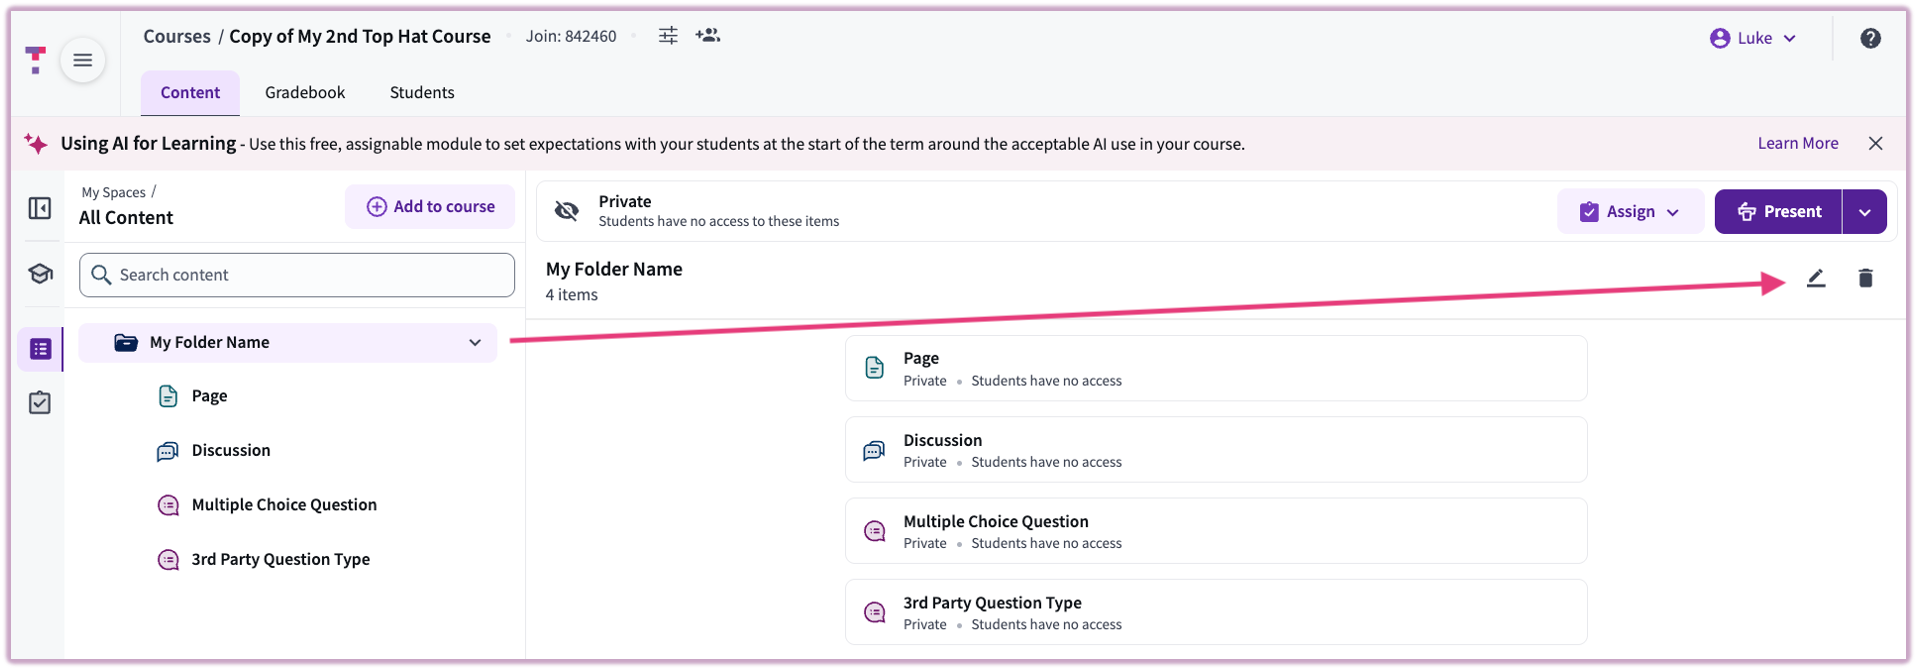The image size is (1916, 670).
Task: Click the Copy of My 2nd Top Hat Course title
Action: (360, 36)
